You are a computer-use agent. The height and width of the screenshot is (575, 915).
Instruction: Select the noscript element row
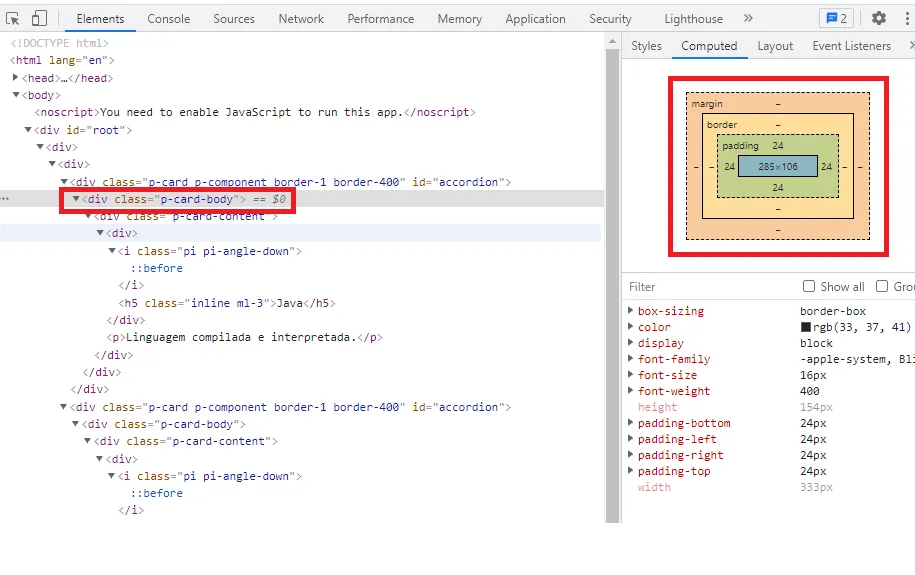255,112
